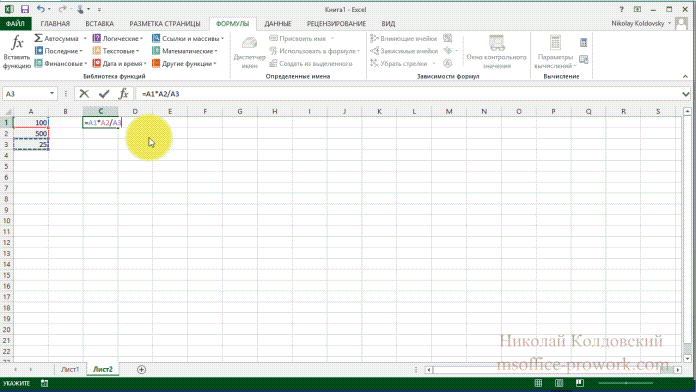This screenshot has width=696, height=392.
Task: Switch to Page Layout view in the status bar
Action: [559, 383]
